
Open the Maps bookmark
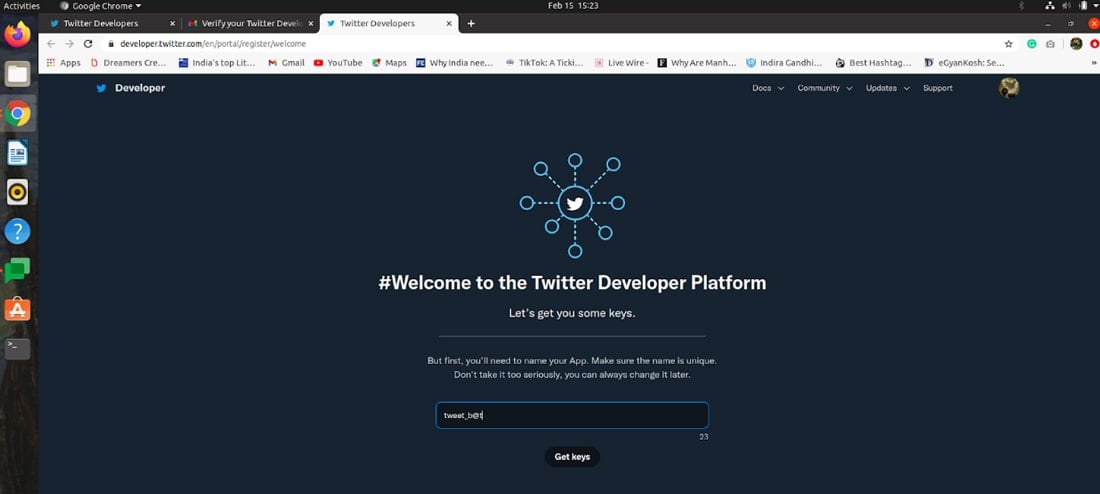coord(389,62)
